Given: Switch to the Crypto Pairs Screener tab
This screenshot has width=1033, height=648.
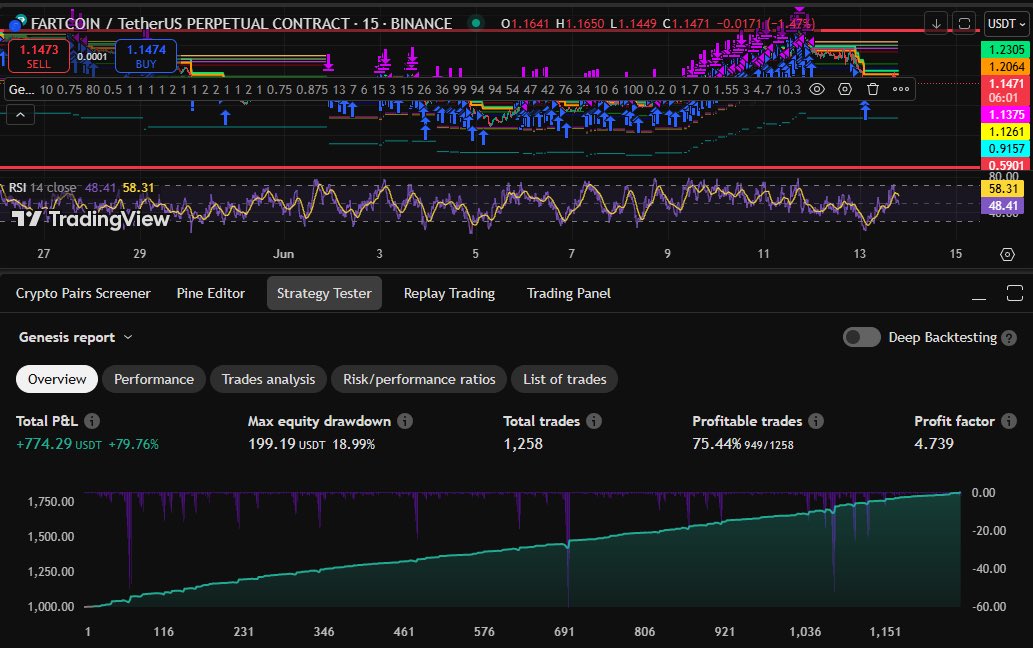Looking at the screenshot, I should coord(83,293).
